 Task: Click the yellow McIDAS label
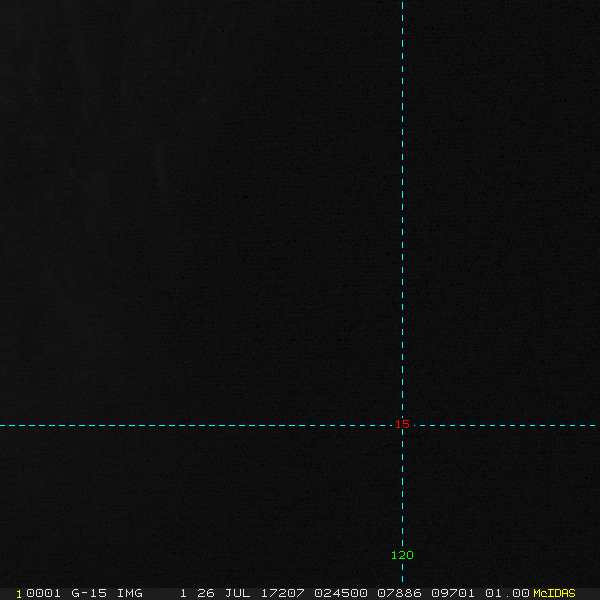point(554,593)
